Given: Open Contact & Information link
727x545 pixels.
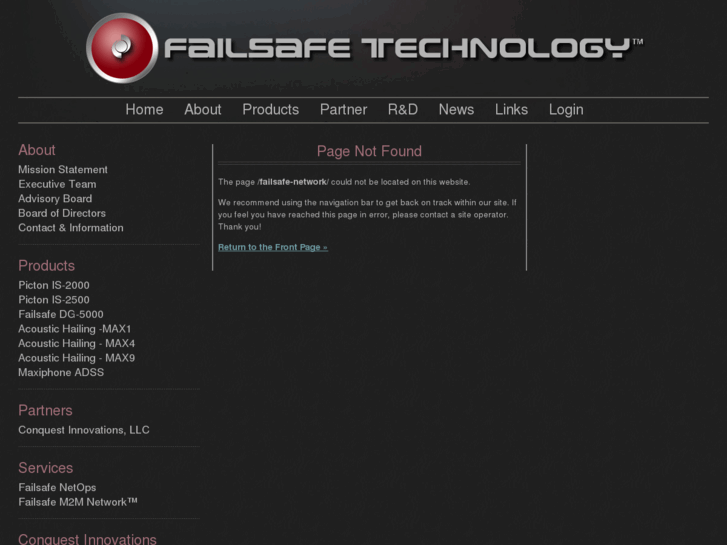Looking at the screenshot, I should pyautogui.click(x=71, y=228).
